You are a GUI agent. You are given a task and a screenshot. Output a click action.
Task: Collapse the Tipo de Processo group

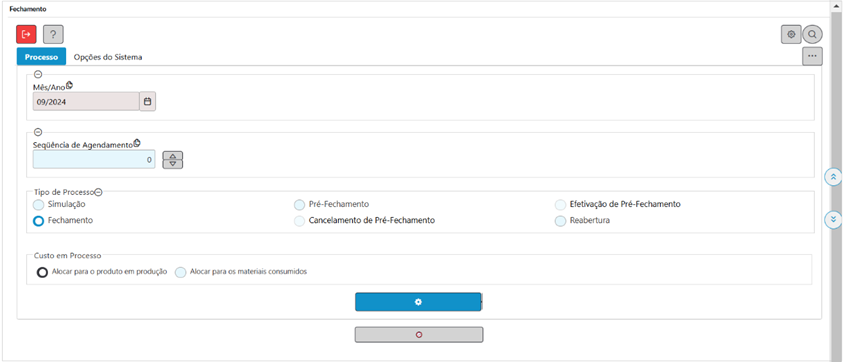98,193
